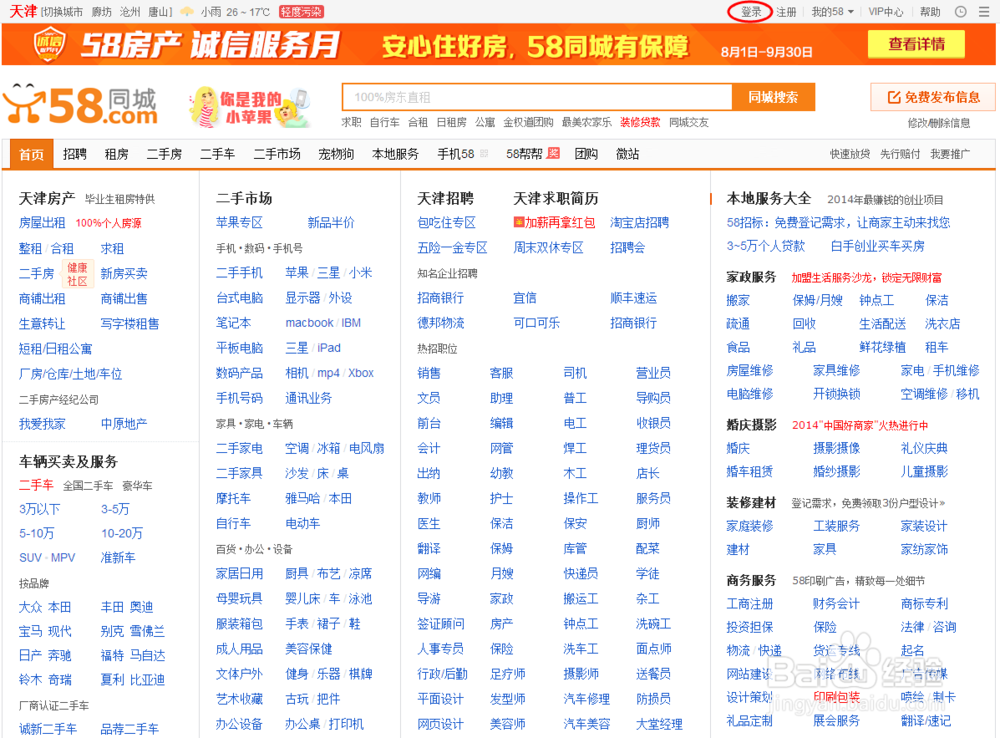Open 销售 job category

pos(429,373)
